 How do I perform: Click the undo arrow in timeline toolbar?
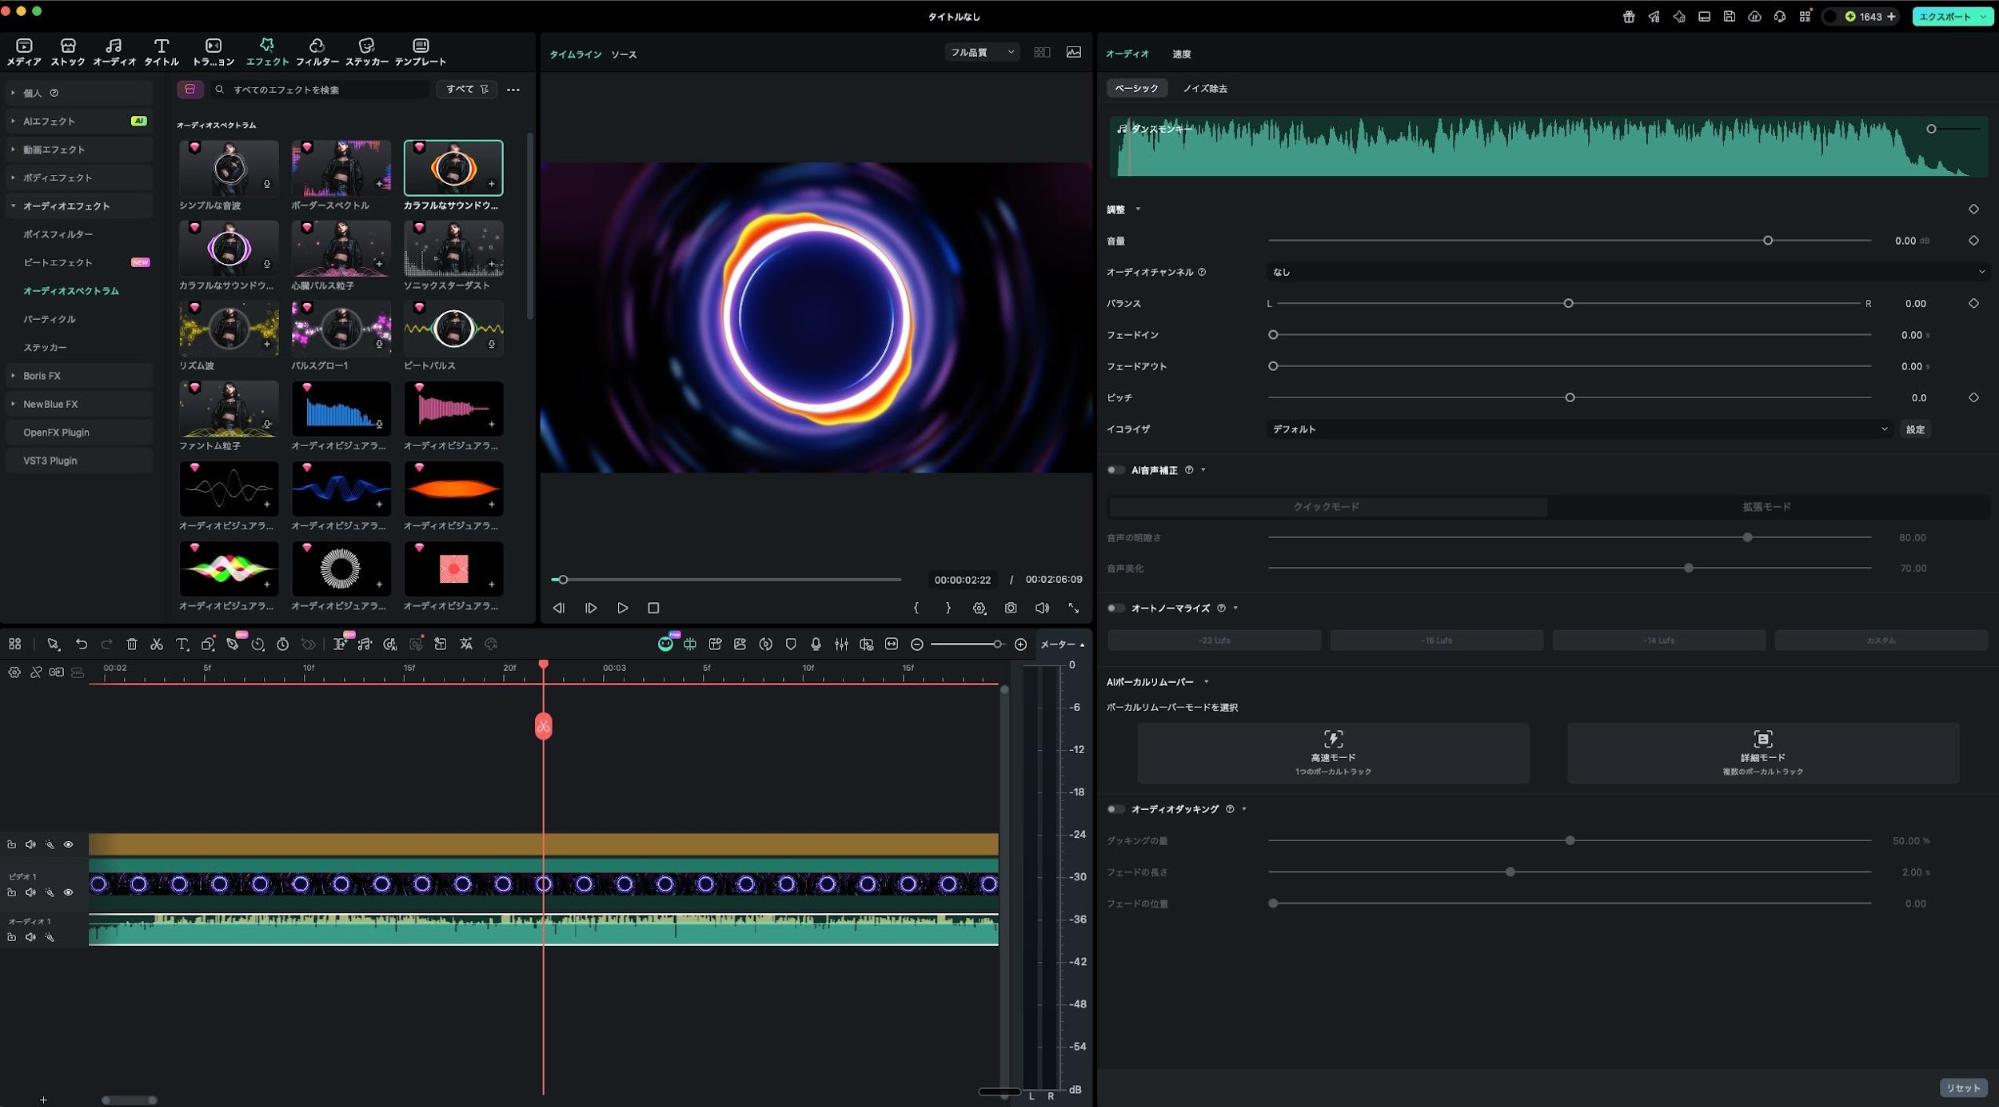click(81, 645)
